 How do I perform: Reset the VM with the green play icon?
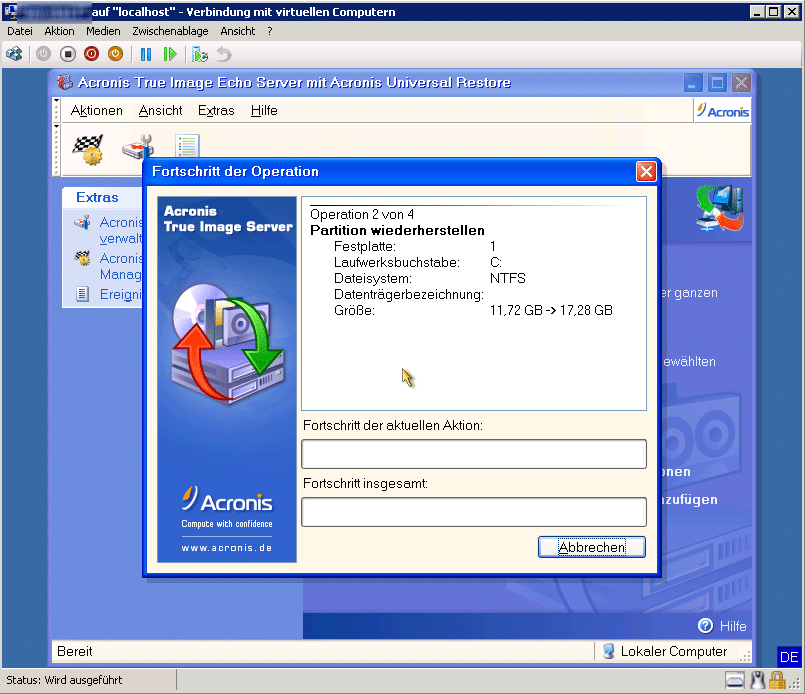170,54
